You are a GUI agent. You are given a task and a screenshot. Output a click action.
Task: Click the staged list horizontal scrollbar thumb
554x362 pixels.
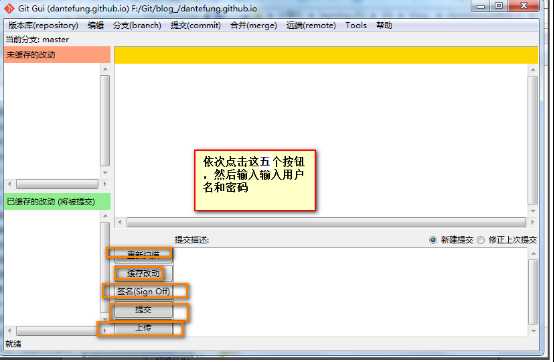click(57, 331)
